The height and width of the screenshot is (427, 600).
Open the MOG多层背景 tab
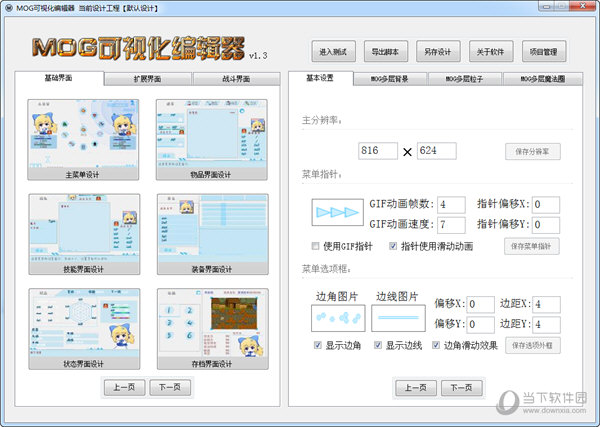pyautogui.click(x=390, y=79)
